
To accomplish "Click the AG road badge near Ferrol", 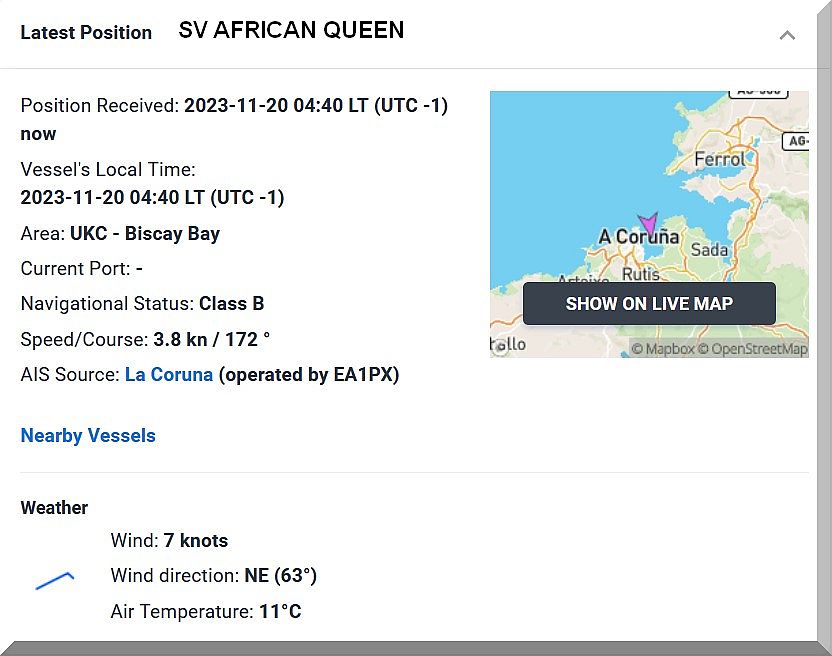I will coord(797,141).
